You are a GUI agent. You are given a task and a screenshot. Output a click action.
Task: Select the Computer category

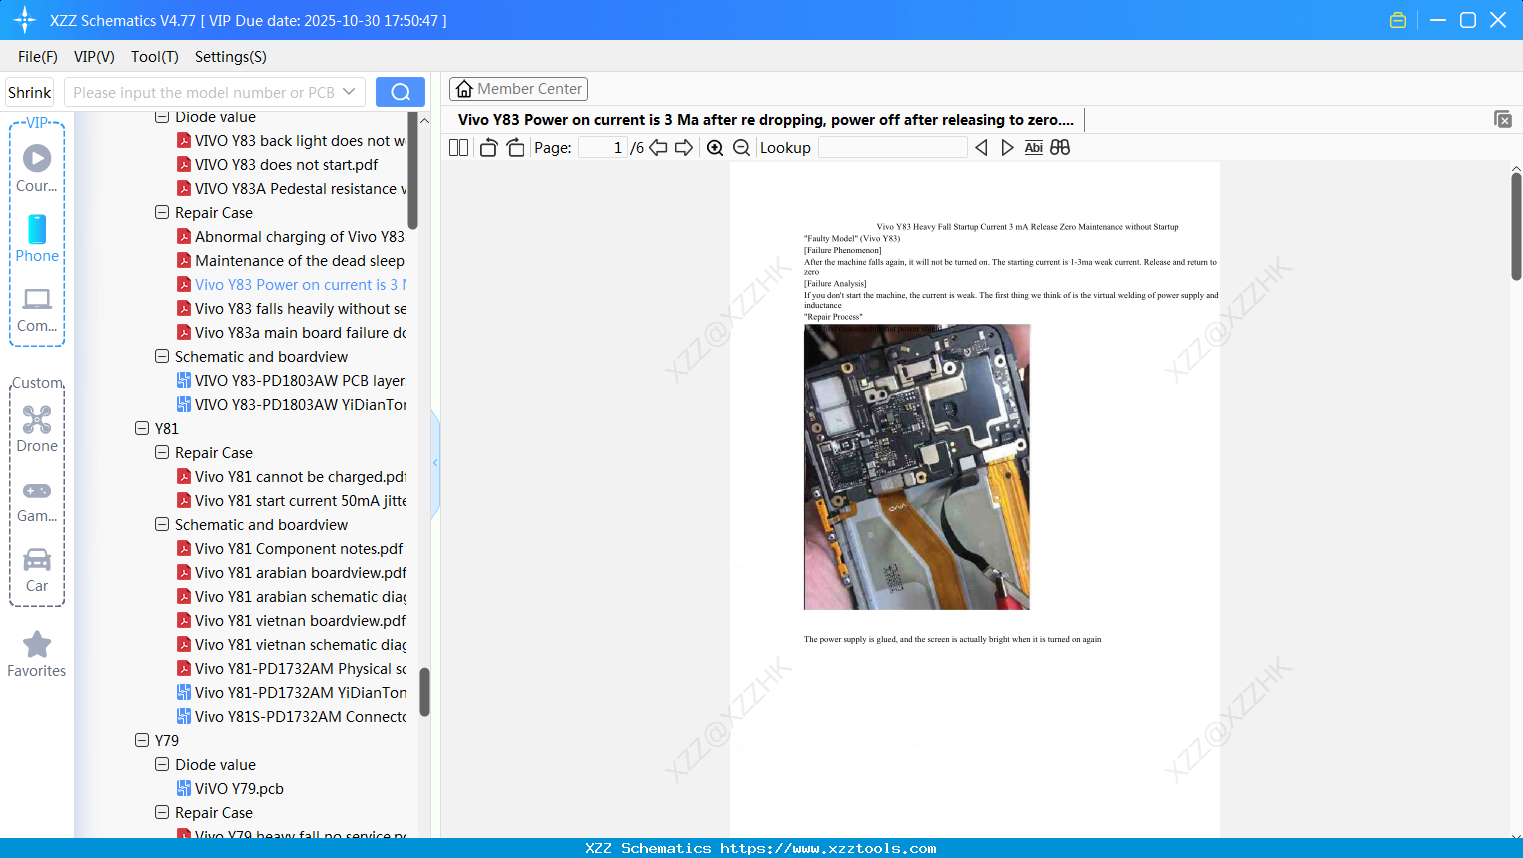click(x=37, y=309)
